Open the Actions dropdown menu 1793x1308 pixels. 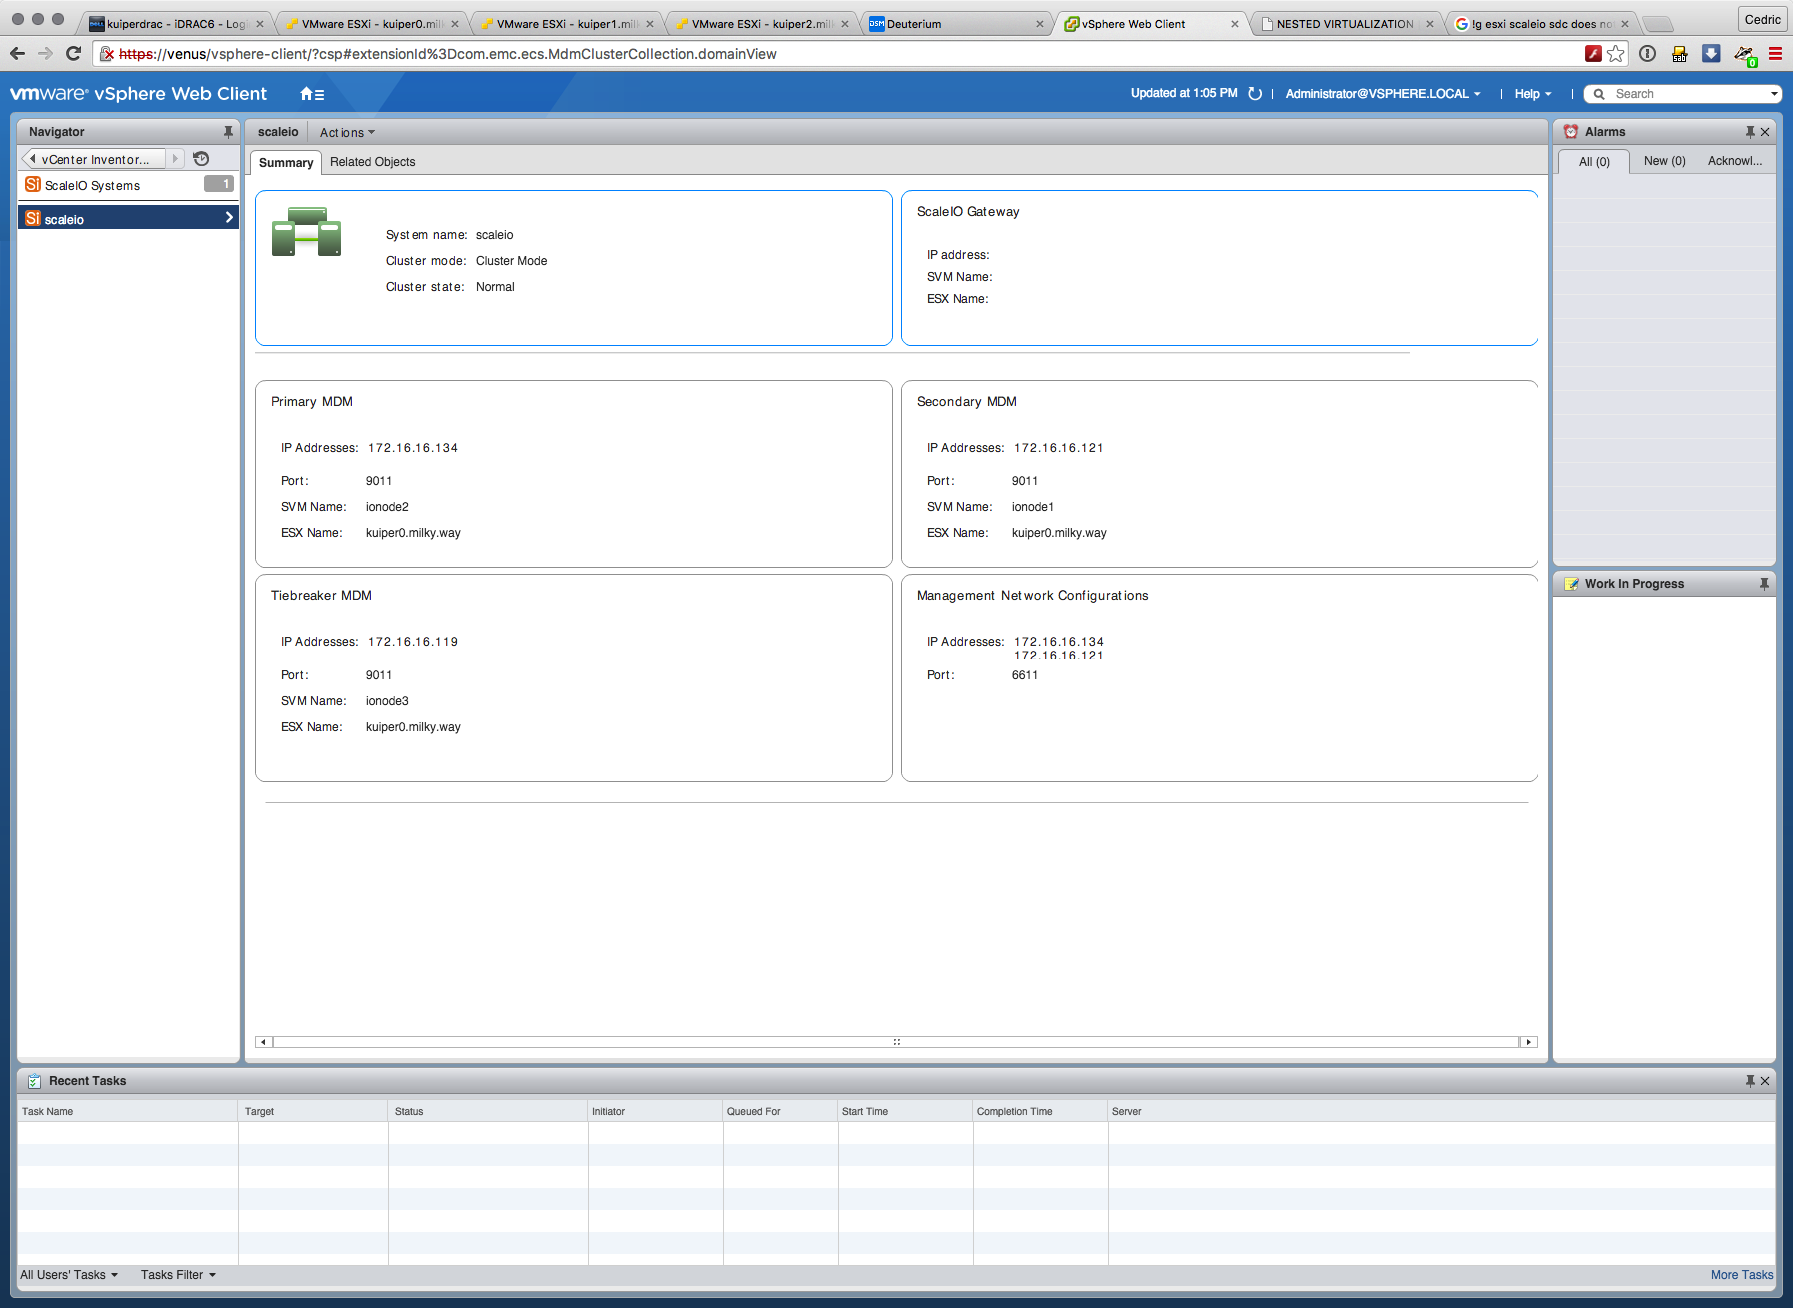coord(347,132)
